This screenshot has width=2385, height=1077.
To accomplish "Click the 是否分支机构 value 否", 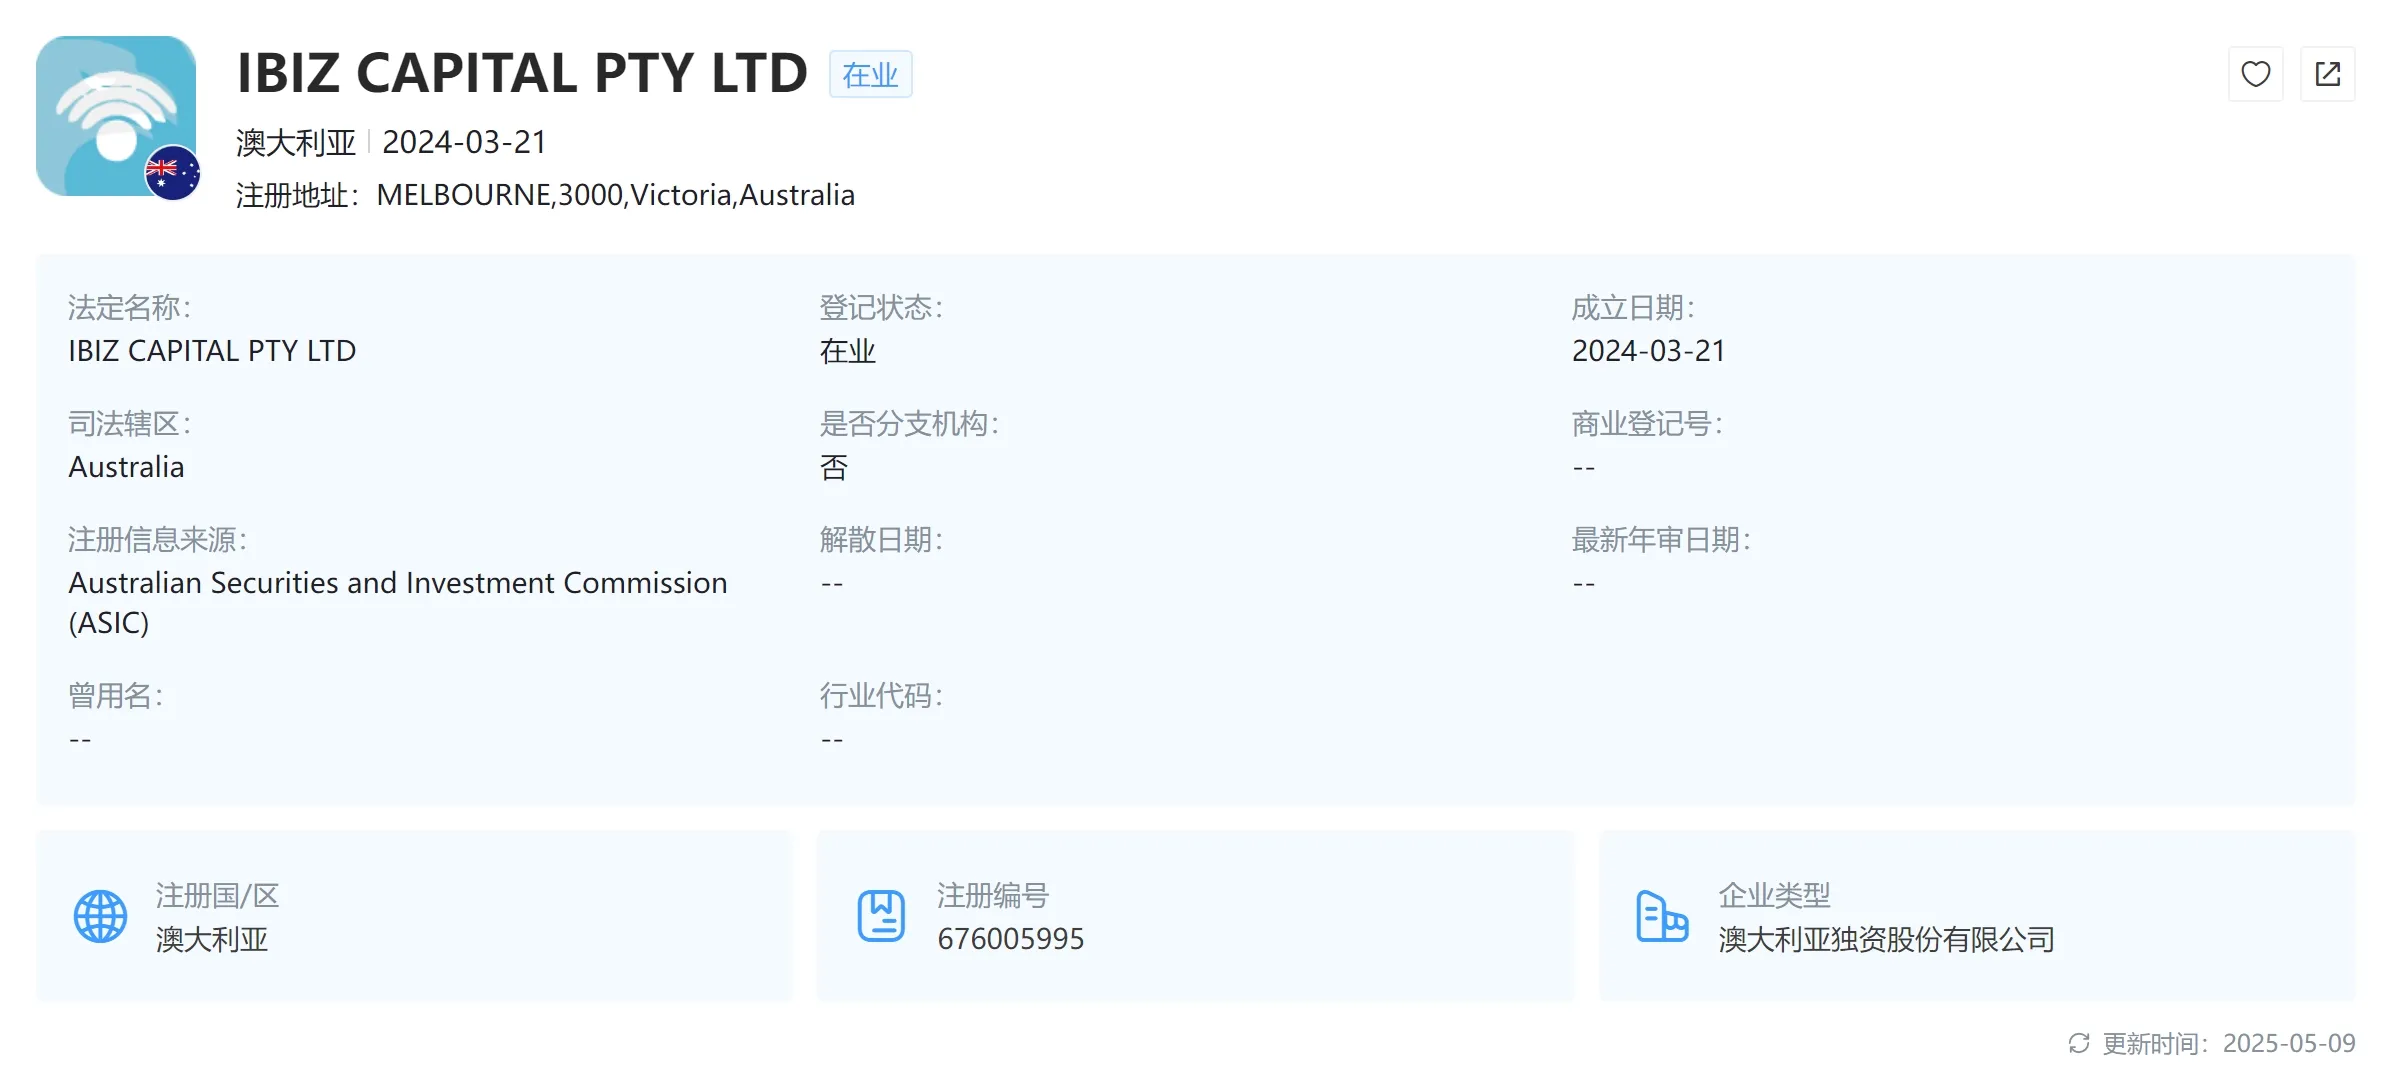I will [833, 467].
